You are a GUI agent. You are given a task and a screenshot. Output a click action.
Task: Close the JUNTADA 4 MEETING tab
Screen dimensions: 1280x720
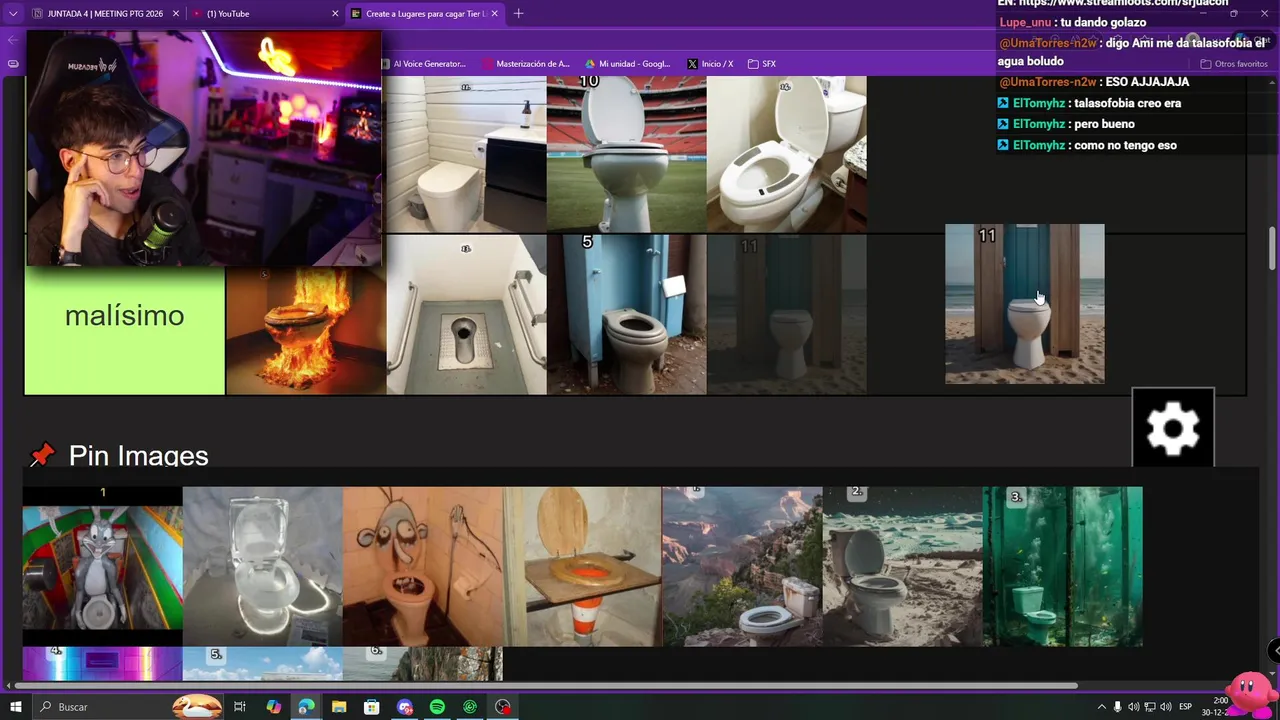pos(176,14)
